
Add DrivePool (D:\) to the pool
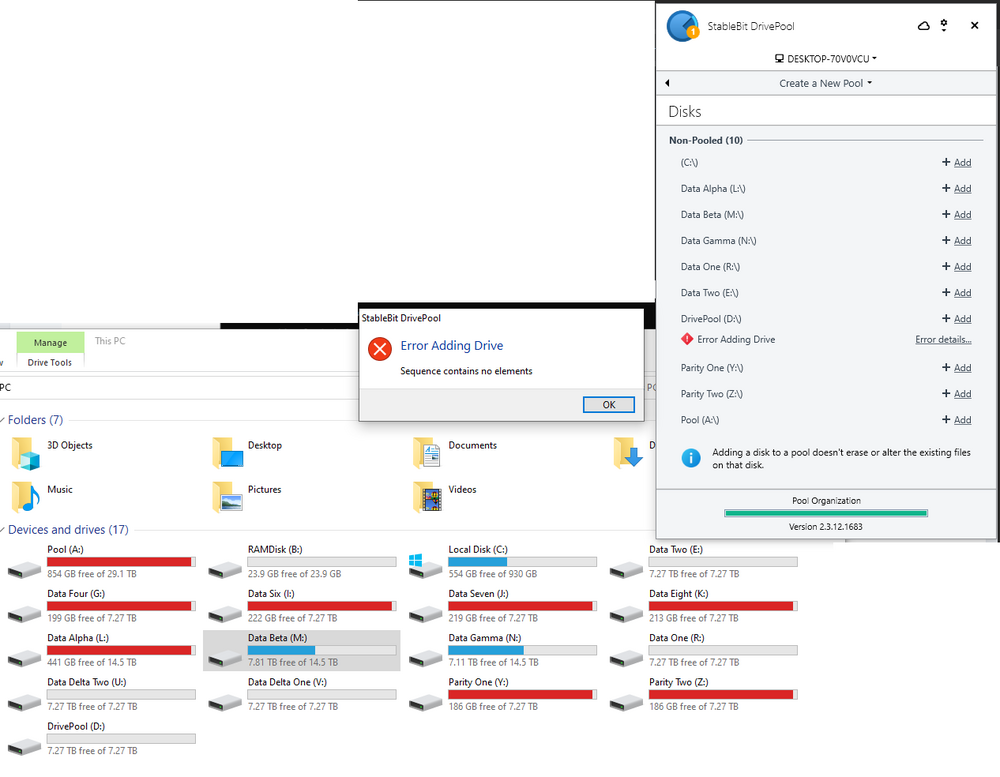[957, 319]
